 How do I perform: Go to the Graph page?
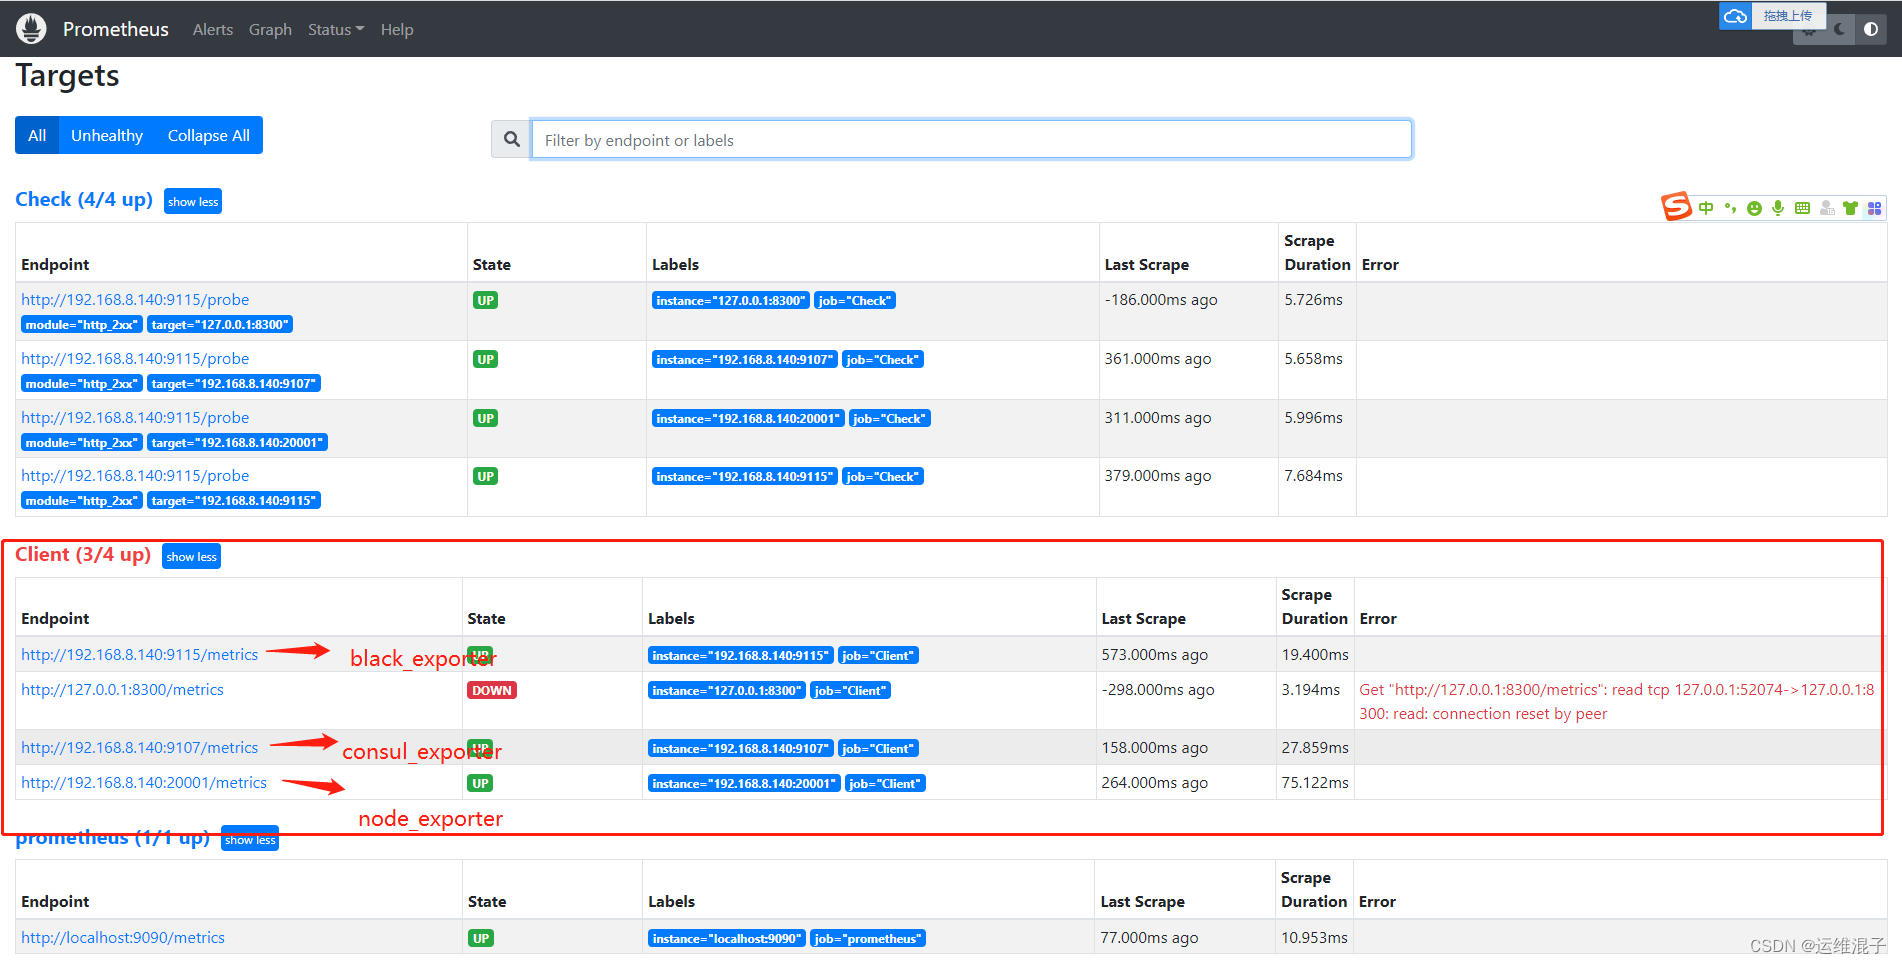point(270,30)
